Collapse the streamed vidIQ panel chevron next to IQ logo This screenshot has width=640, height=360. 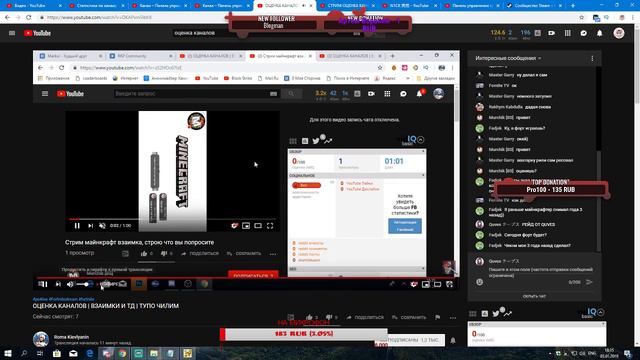pos(421,140)
